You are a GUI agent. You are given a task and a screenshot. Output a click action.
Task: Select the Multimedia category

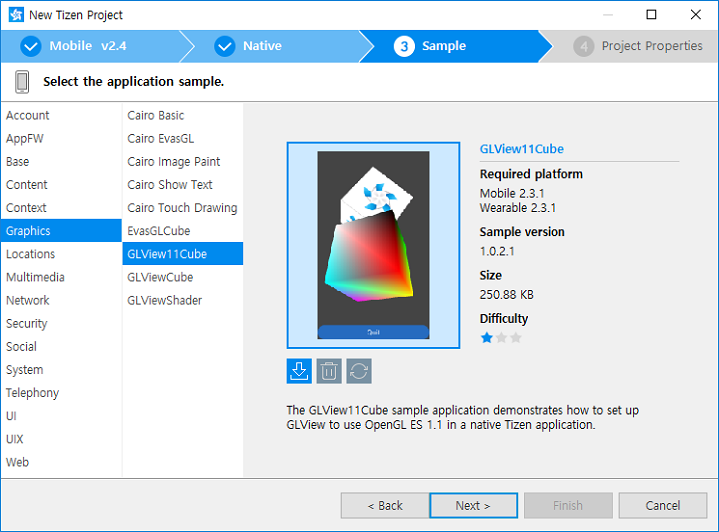click(35, 277)
